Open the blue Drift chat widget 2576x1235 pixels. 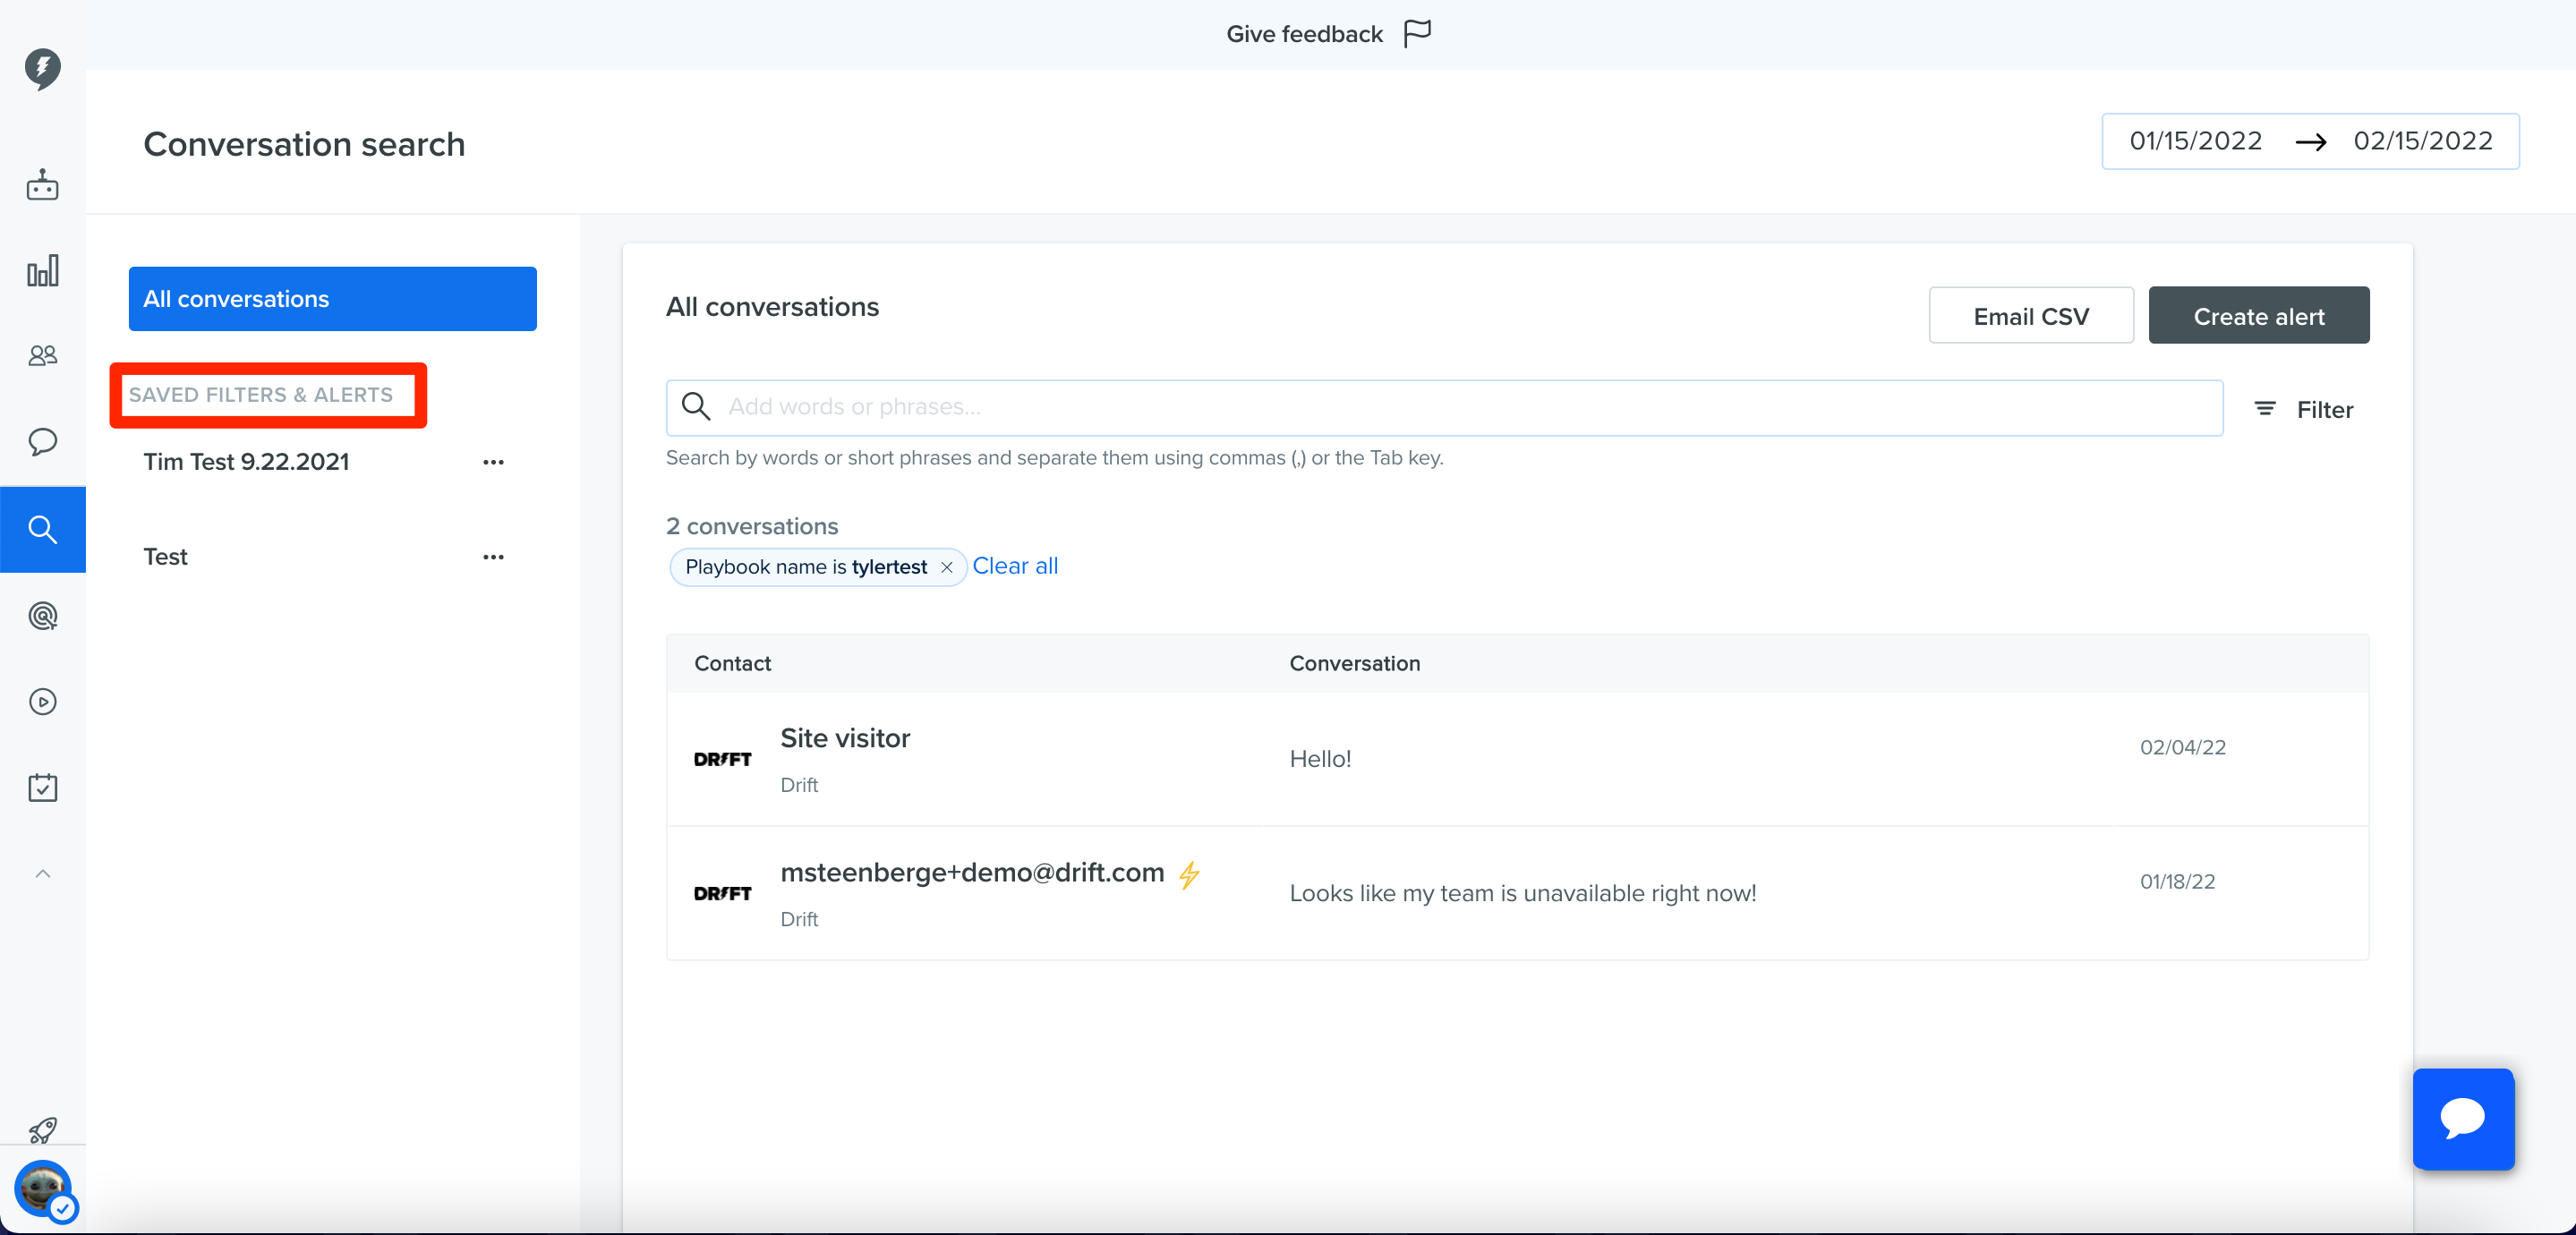tap(2463, 1118)
